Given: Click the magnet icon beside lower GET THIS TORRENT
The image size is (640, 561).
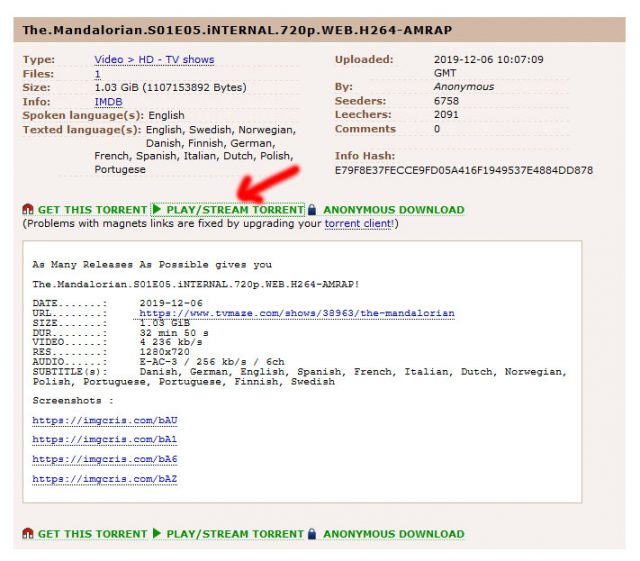Looking at the screenshot, I should tap(27, 533).
